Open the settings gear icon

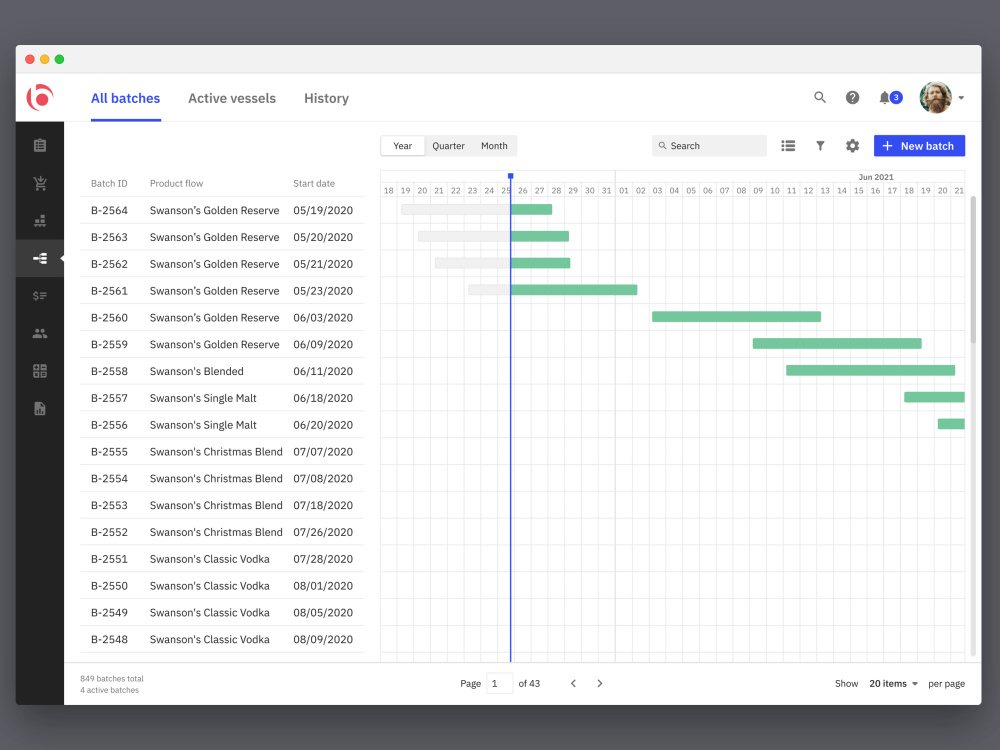click(852, 146)
